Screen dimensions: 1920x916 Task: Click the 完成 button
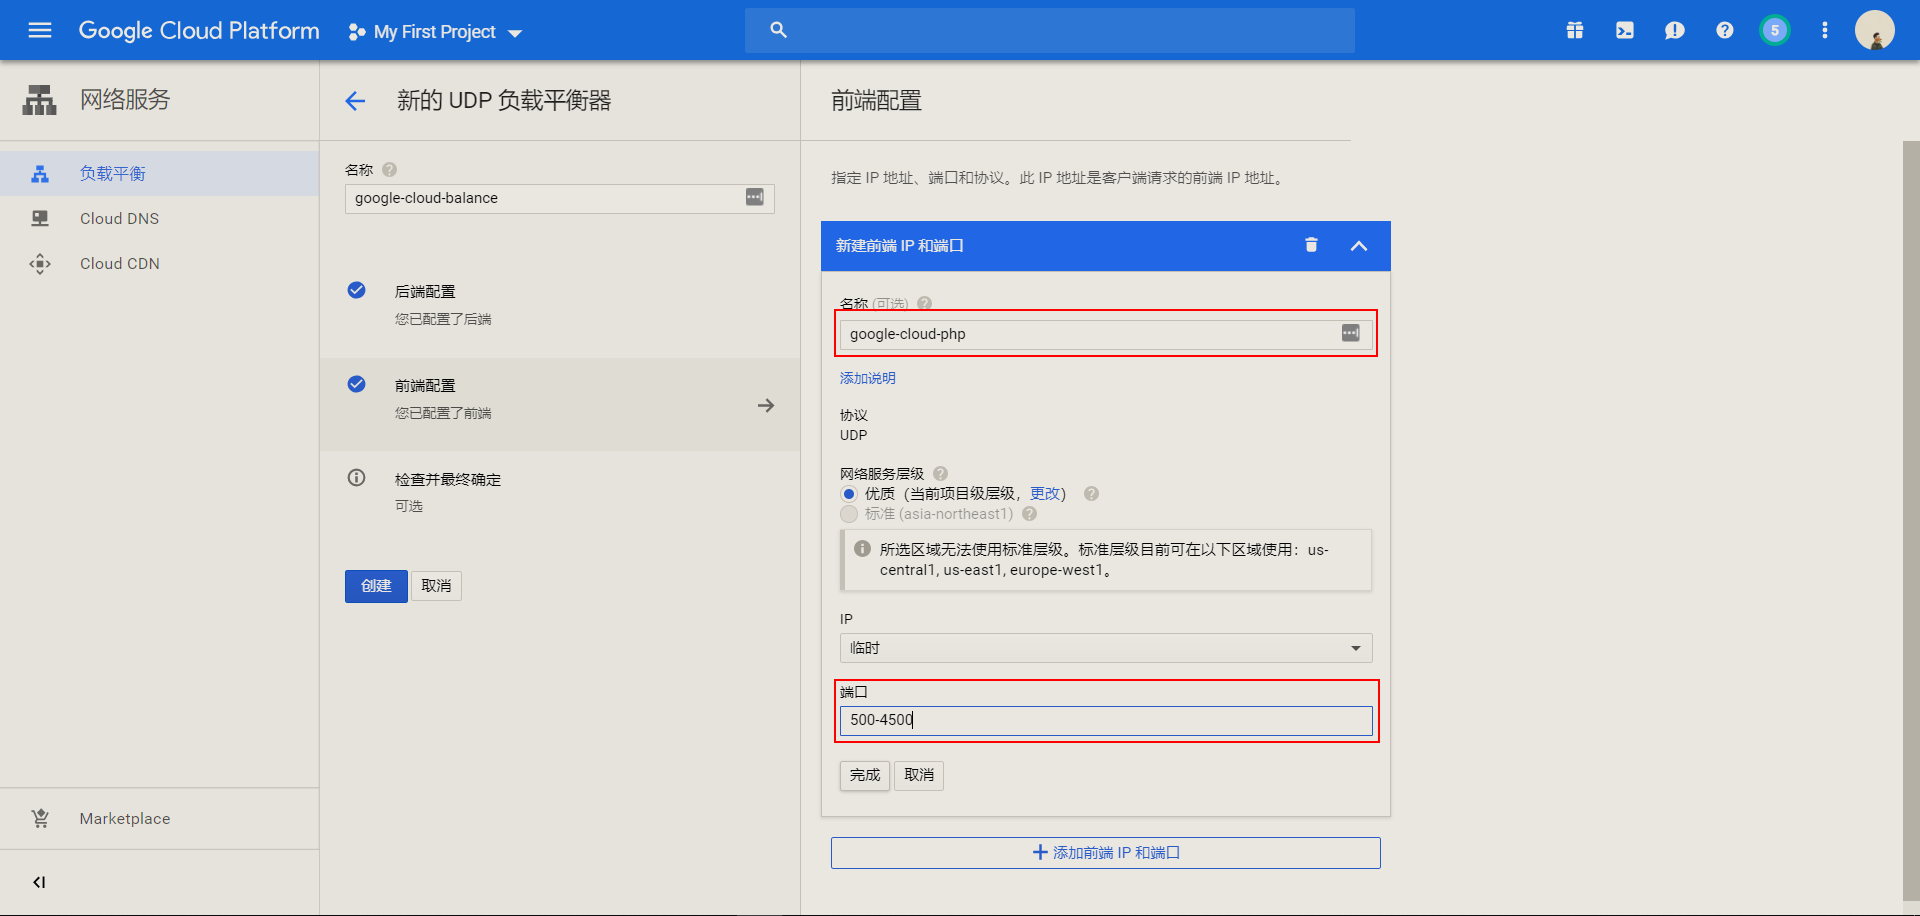(865, 775)
